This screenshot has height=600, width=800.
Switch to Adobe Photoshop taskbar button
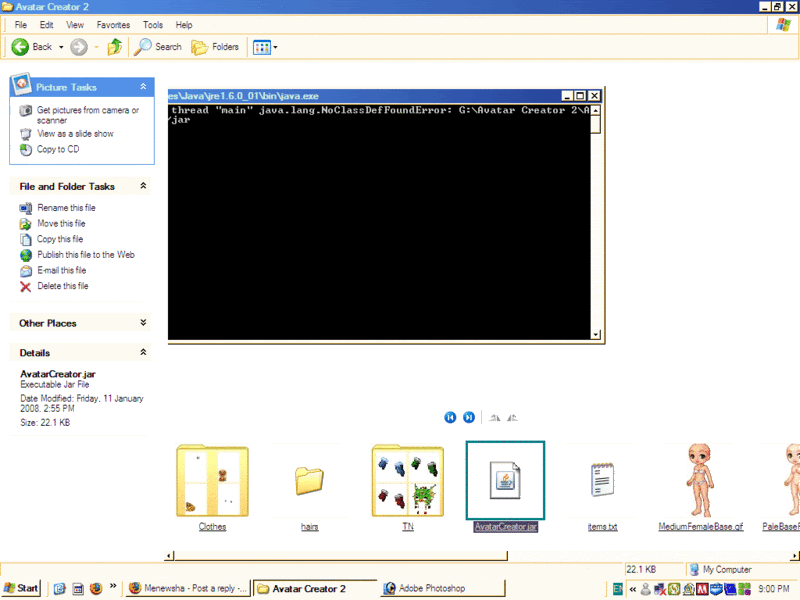442,588
